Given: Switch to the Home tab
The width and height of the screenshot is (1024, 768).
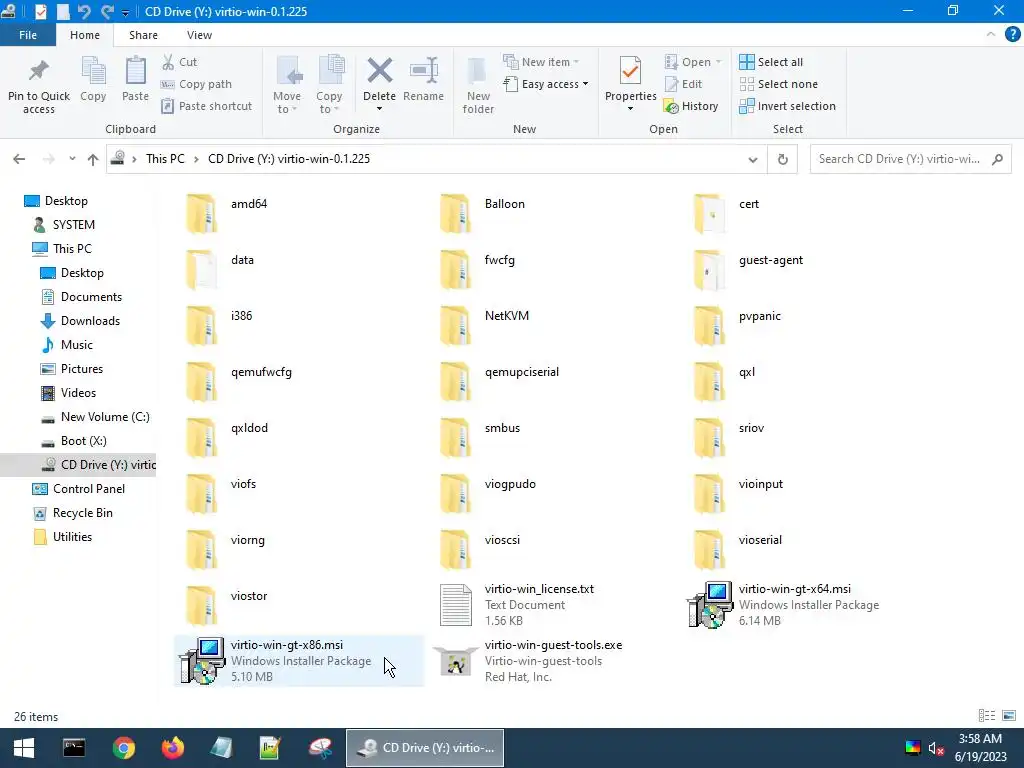Looking at the screenshot, I should coord(85,35).
